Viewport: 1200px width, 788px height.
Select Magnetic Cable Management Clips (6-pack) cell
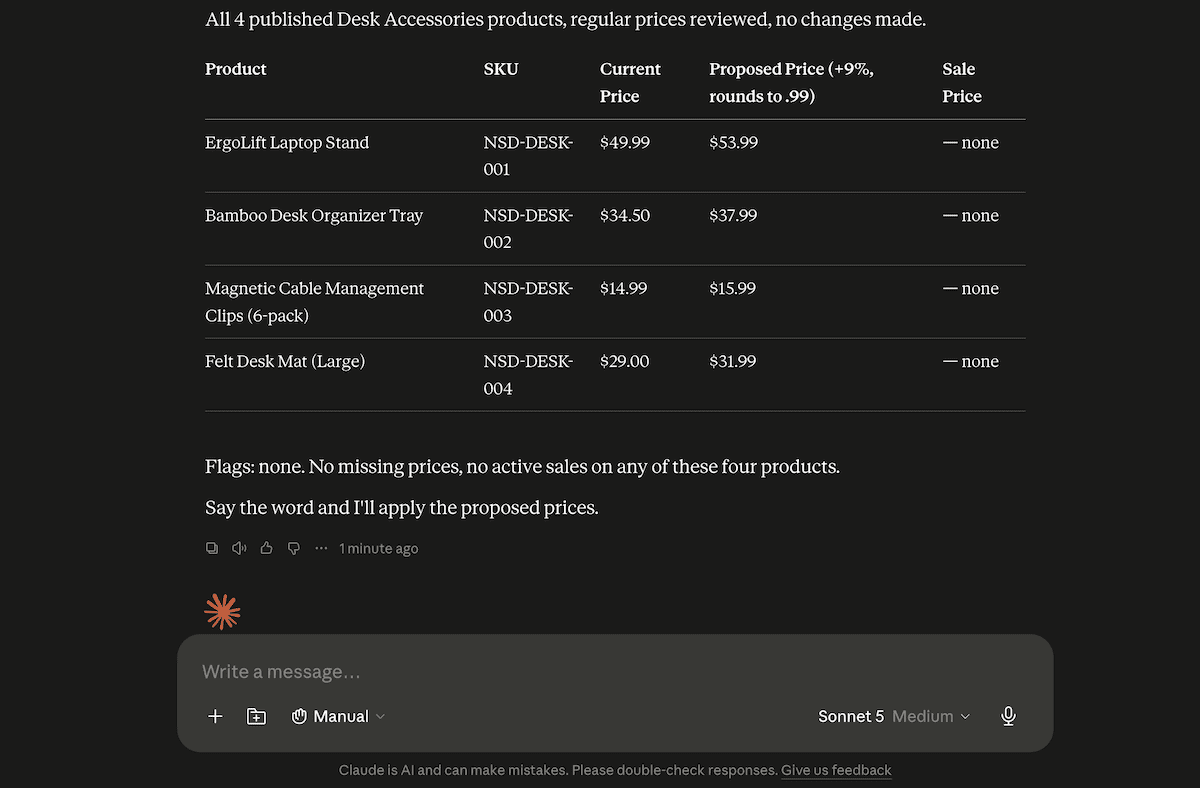[315, 301]
